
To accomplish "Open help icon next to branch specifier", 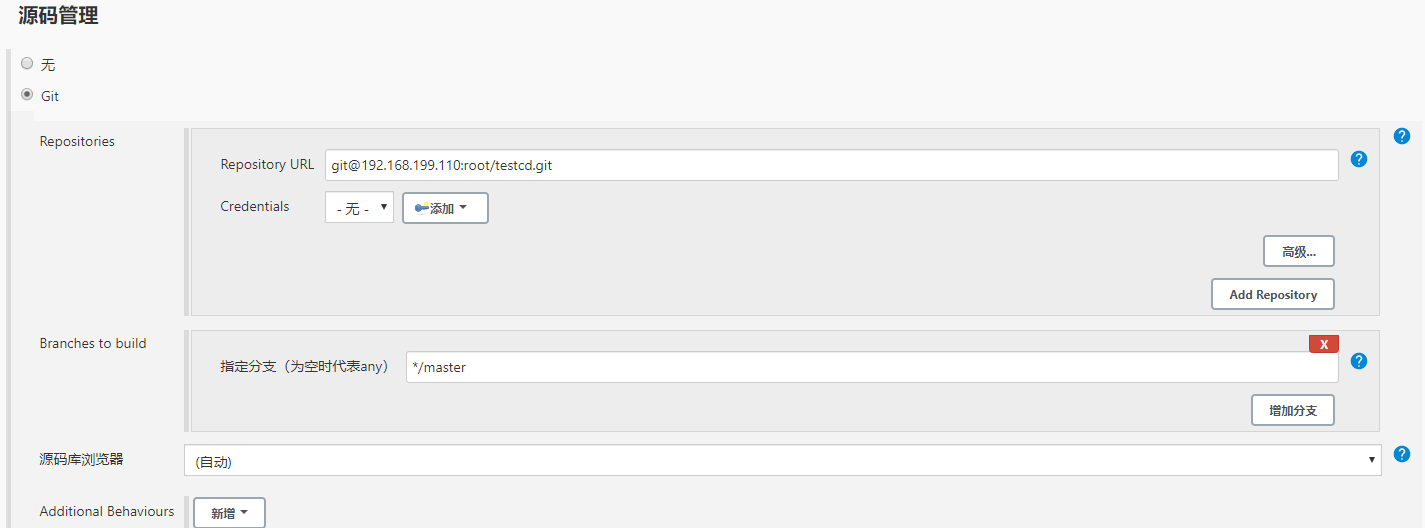I will (x=1358, y=361).
